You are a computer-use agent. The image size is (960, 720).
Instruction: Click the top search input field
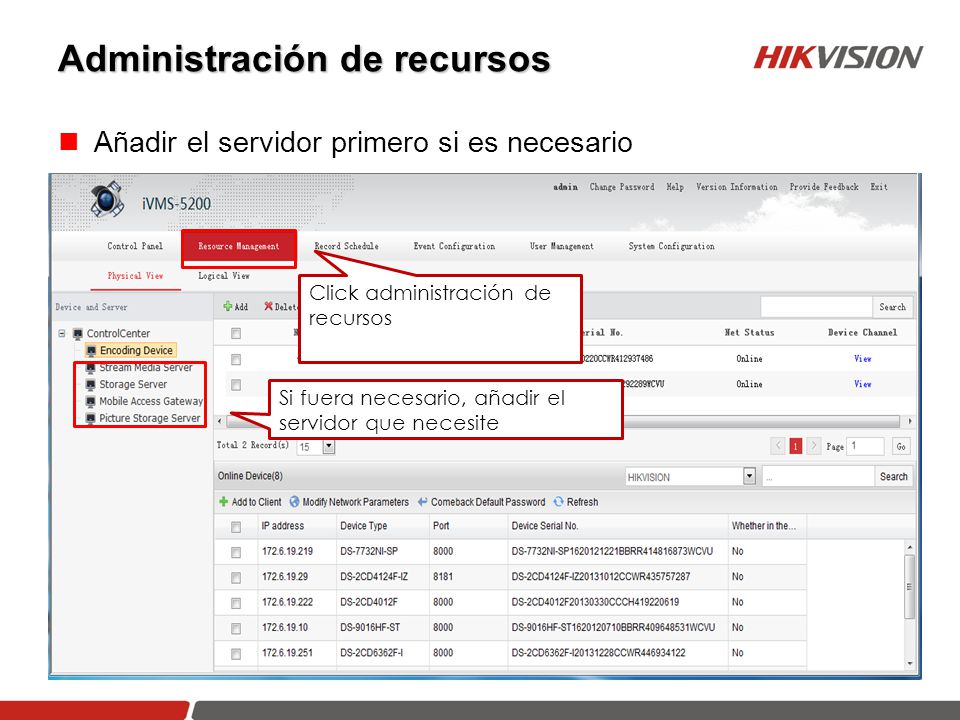[816, 307]
